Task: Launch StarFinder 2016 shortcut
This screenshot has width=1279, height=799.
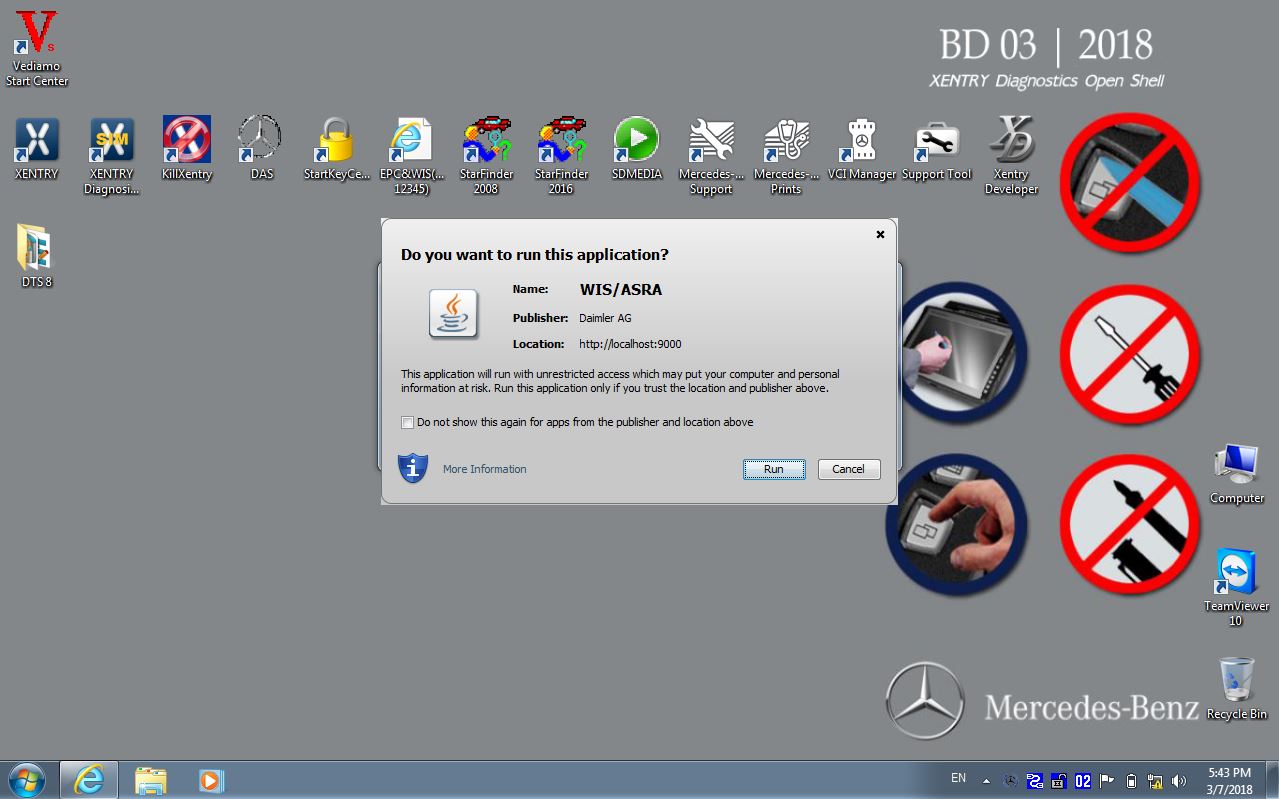Action: pos(561,155)
